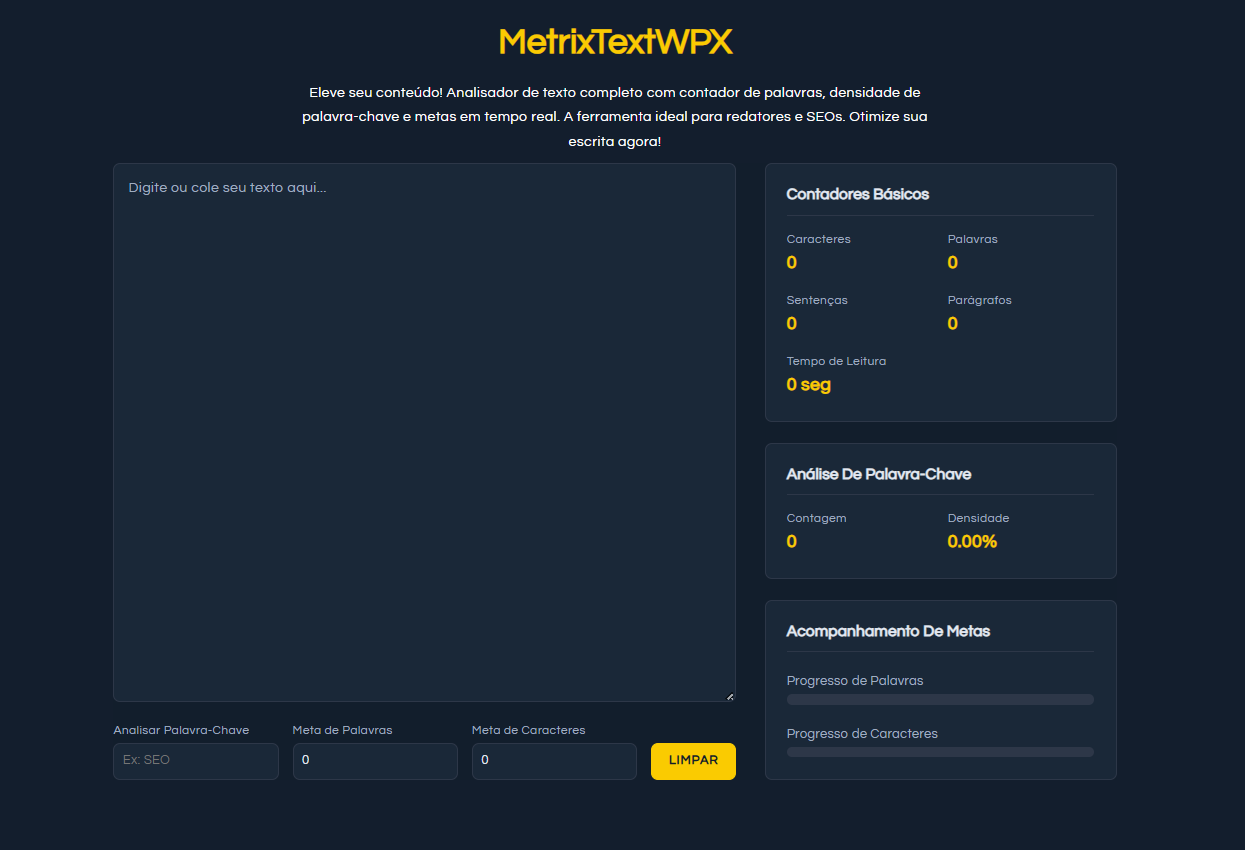Viewport: 1245px width, 850px height.
Task: Click the Sentenças counter value
Action: (x=791, y=323)
